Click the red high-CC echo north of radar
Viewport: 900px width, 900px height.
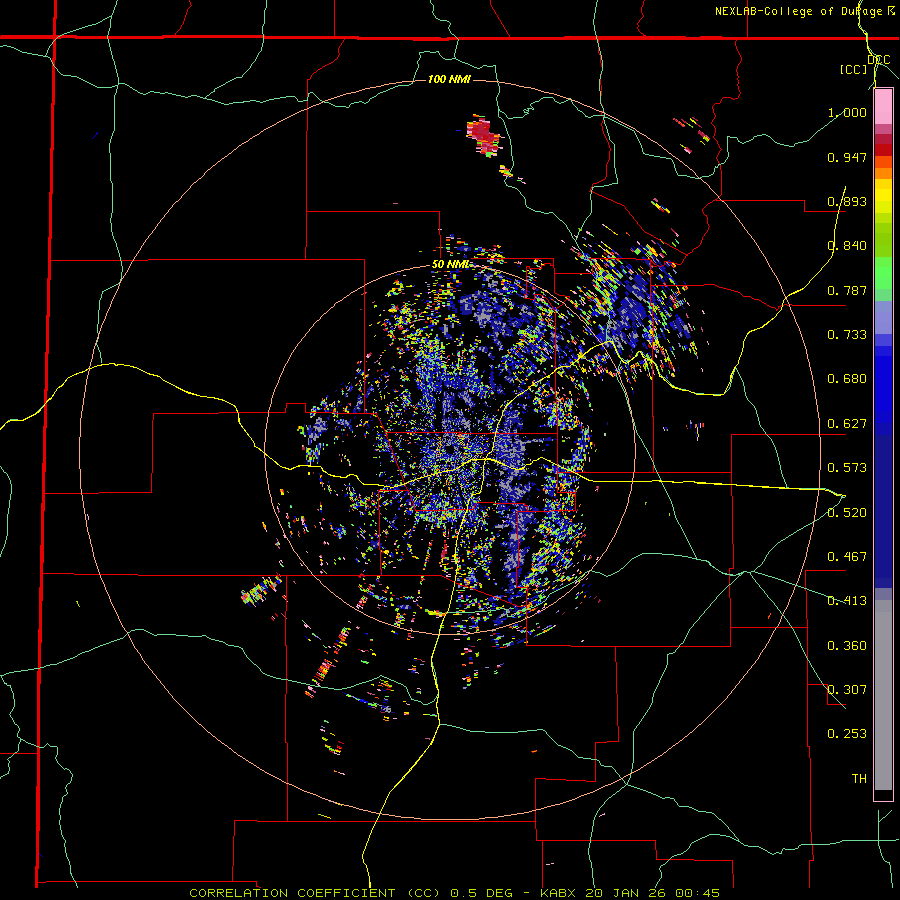pyautogui.click(x=482, y=135)
